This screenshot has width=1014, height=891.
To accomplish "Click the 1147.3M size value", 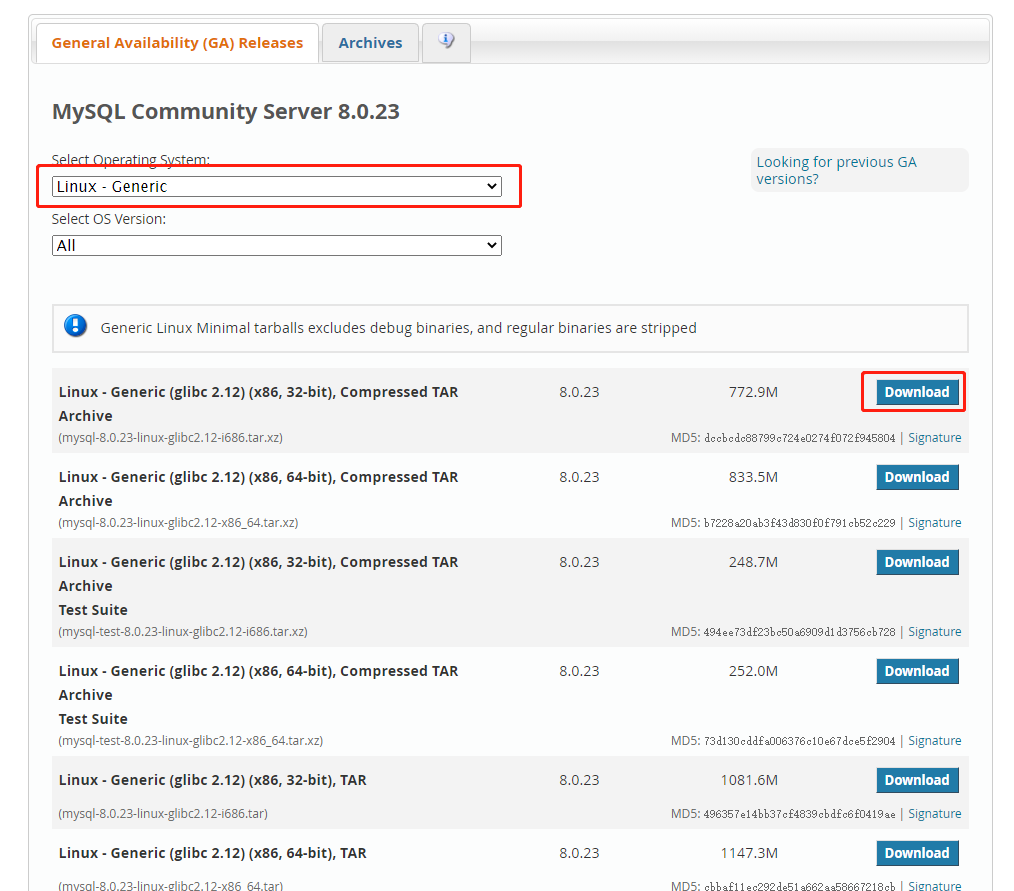I will pyautogui.click(x=750, y=853).
